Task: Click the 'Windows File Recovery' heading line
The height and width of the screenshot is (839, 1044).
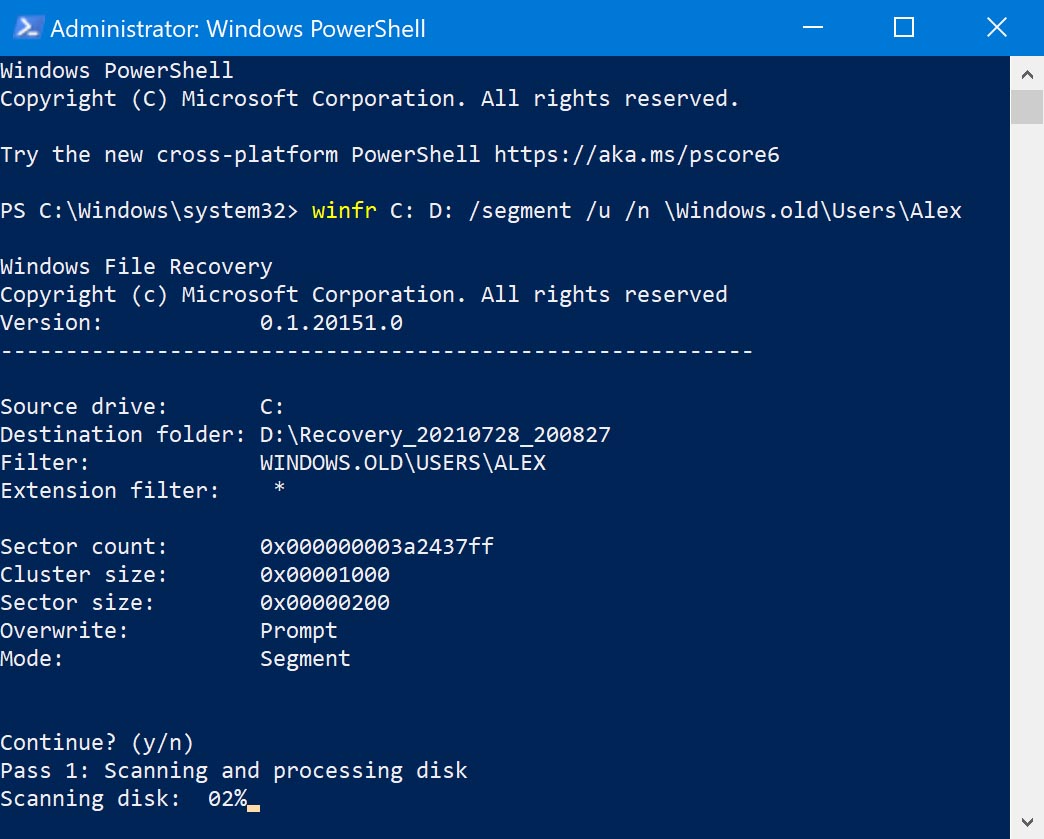Action: [136, 266]
